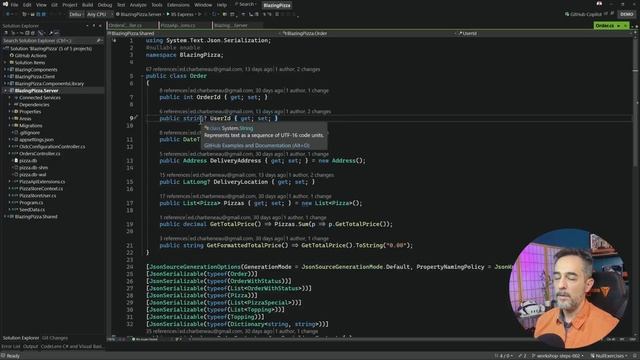Collapse the Order class code region
The width and height of the screenshot is (640, 360).
click(x=142, y=76)
